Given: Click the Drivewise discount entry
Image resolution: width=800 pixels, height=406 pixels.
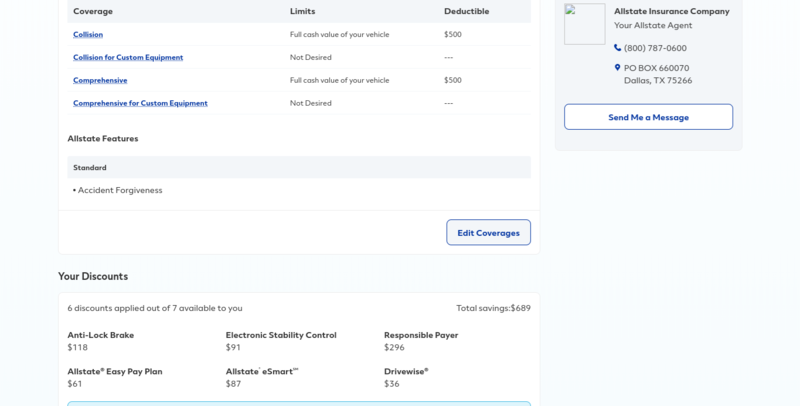Looking at the screenshot, I should [406, 371].
